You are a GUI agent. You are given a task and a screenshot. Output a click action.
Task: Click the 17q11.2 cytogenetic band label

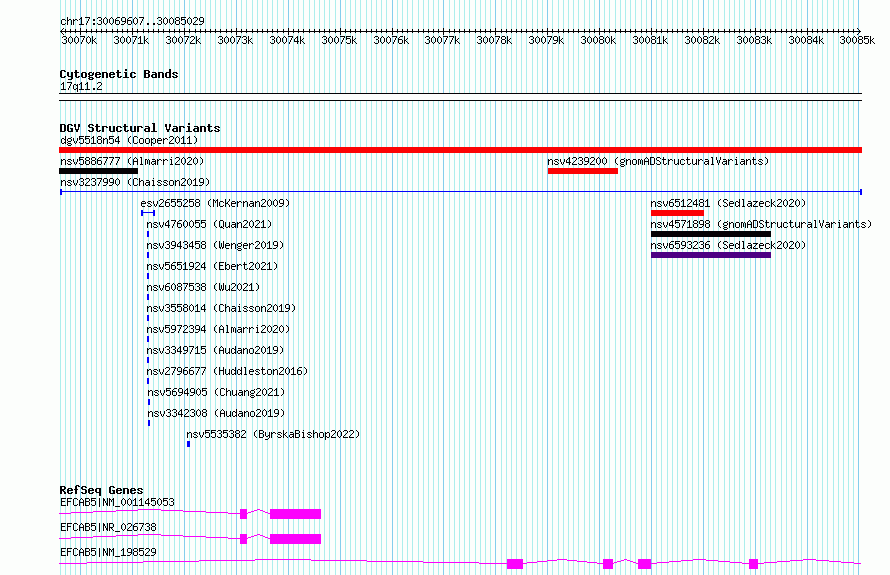point(81,86)
